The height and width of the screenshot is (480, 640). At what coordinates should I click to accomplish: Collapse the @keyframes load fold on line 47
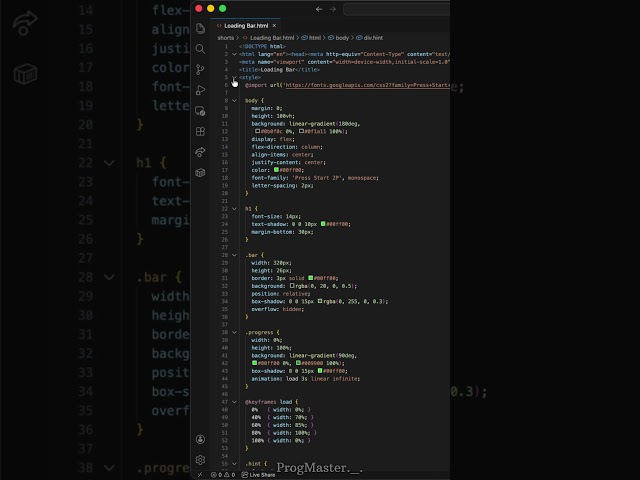tap(234, 402)
